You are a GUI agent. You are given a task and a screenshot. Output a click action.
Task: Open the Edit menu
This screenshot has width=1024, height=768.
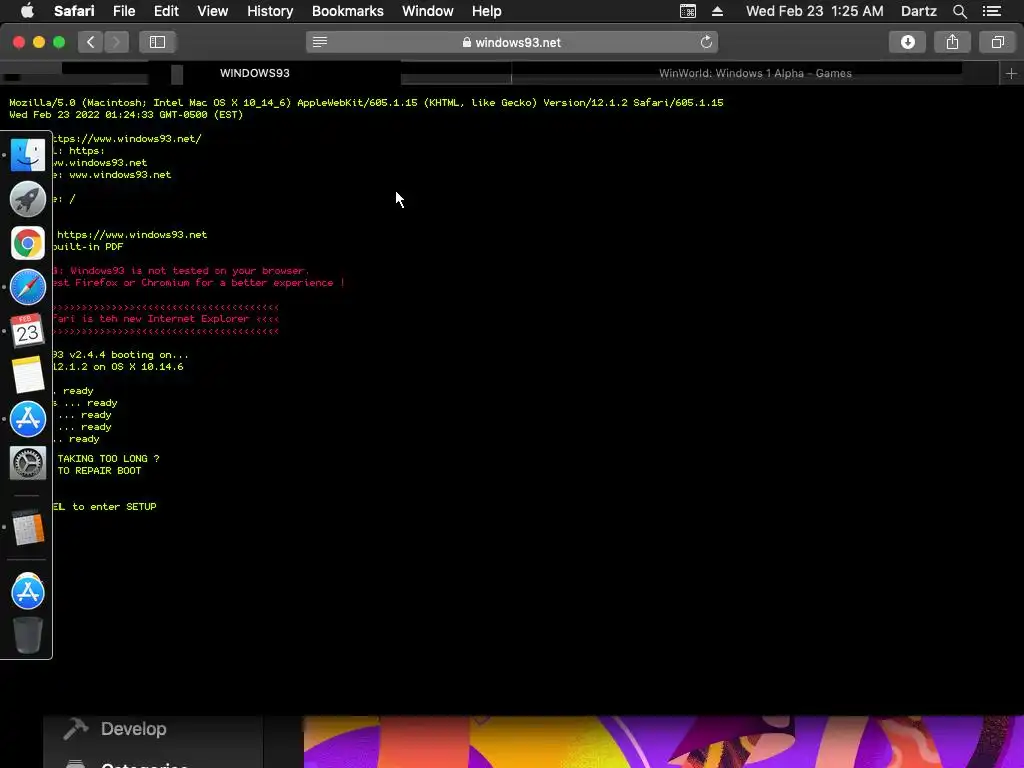(x=166, y=11)
